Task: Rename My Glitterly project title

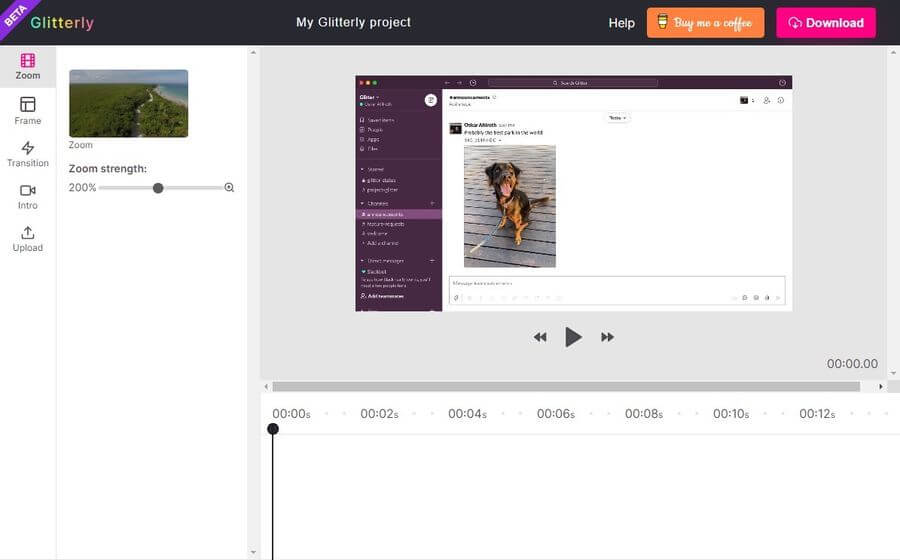Action: (x=354, y=22)
